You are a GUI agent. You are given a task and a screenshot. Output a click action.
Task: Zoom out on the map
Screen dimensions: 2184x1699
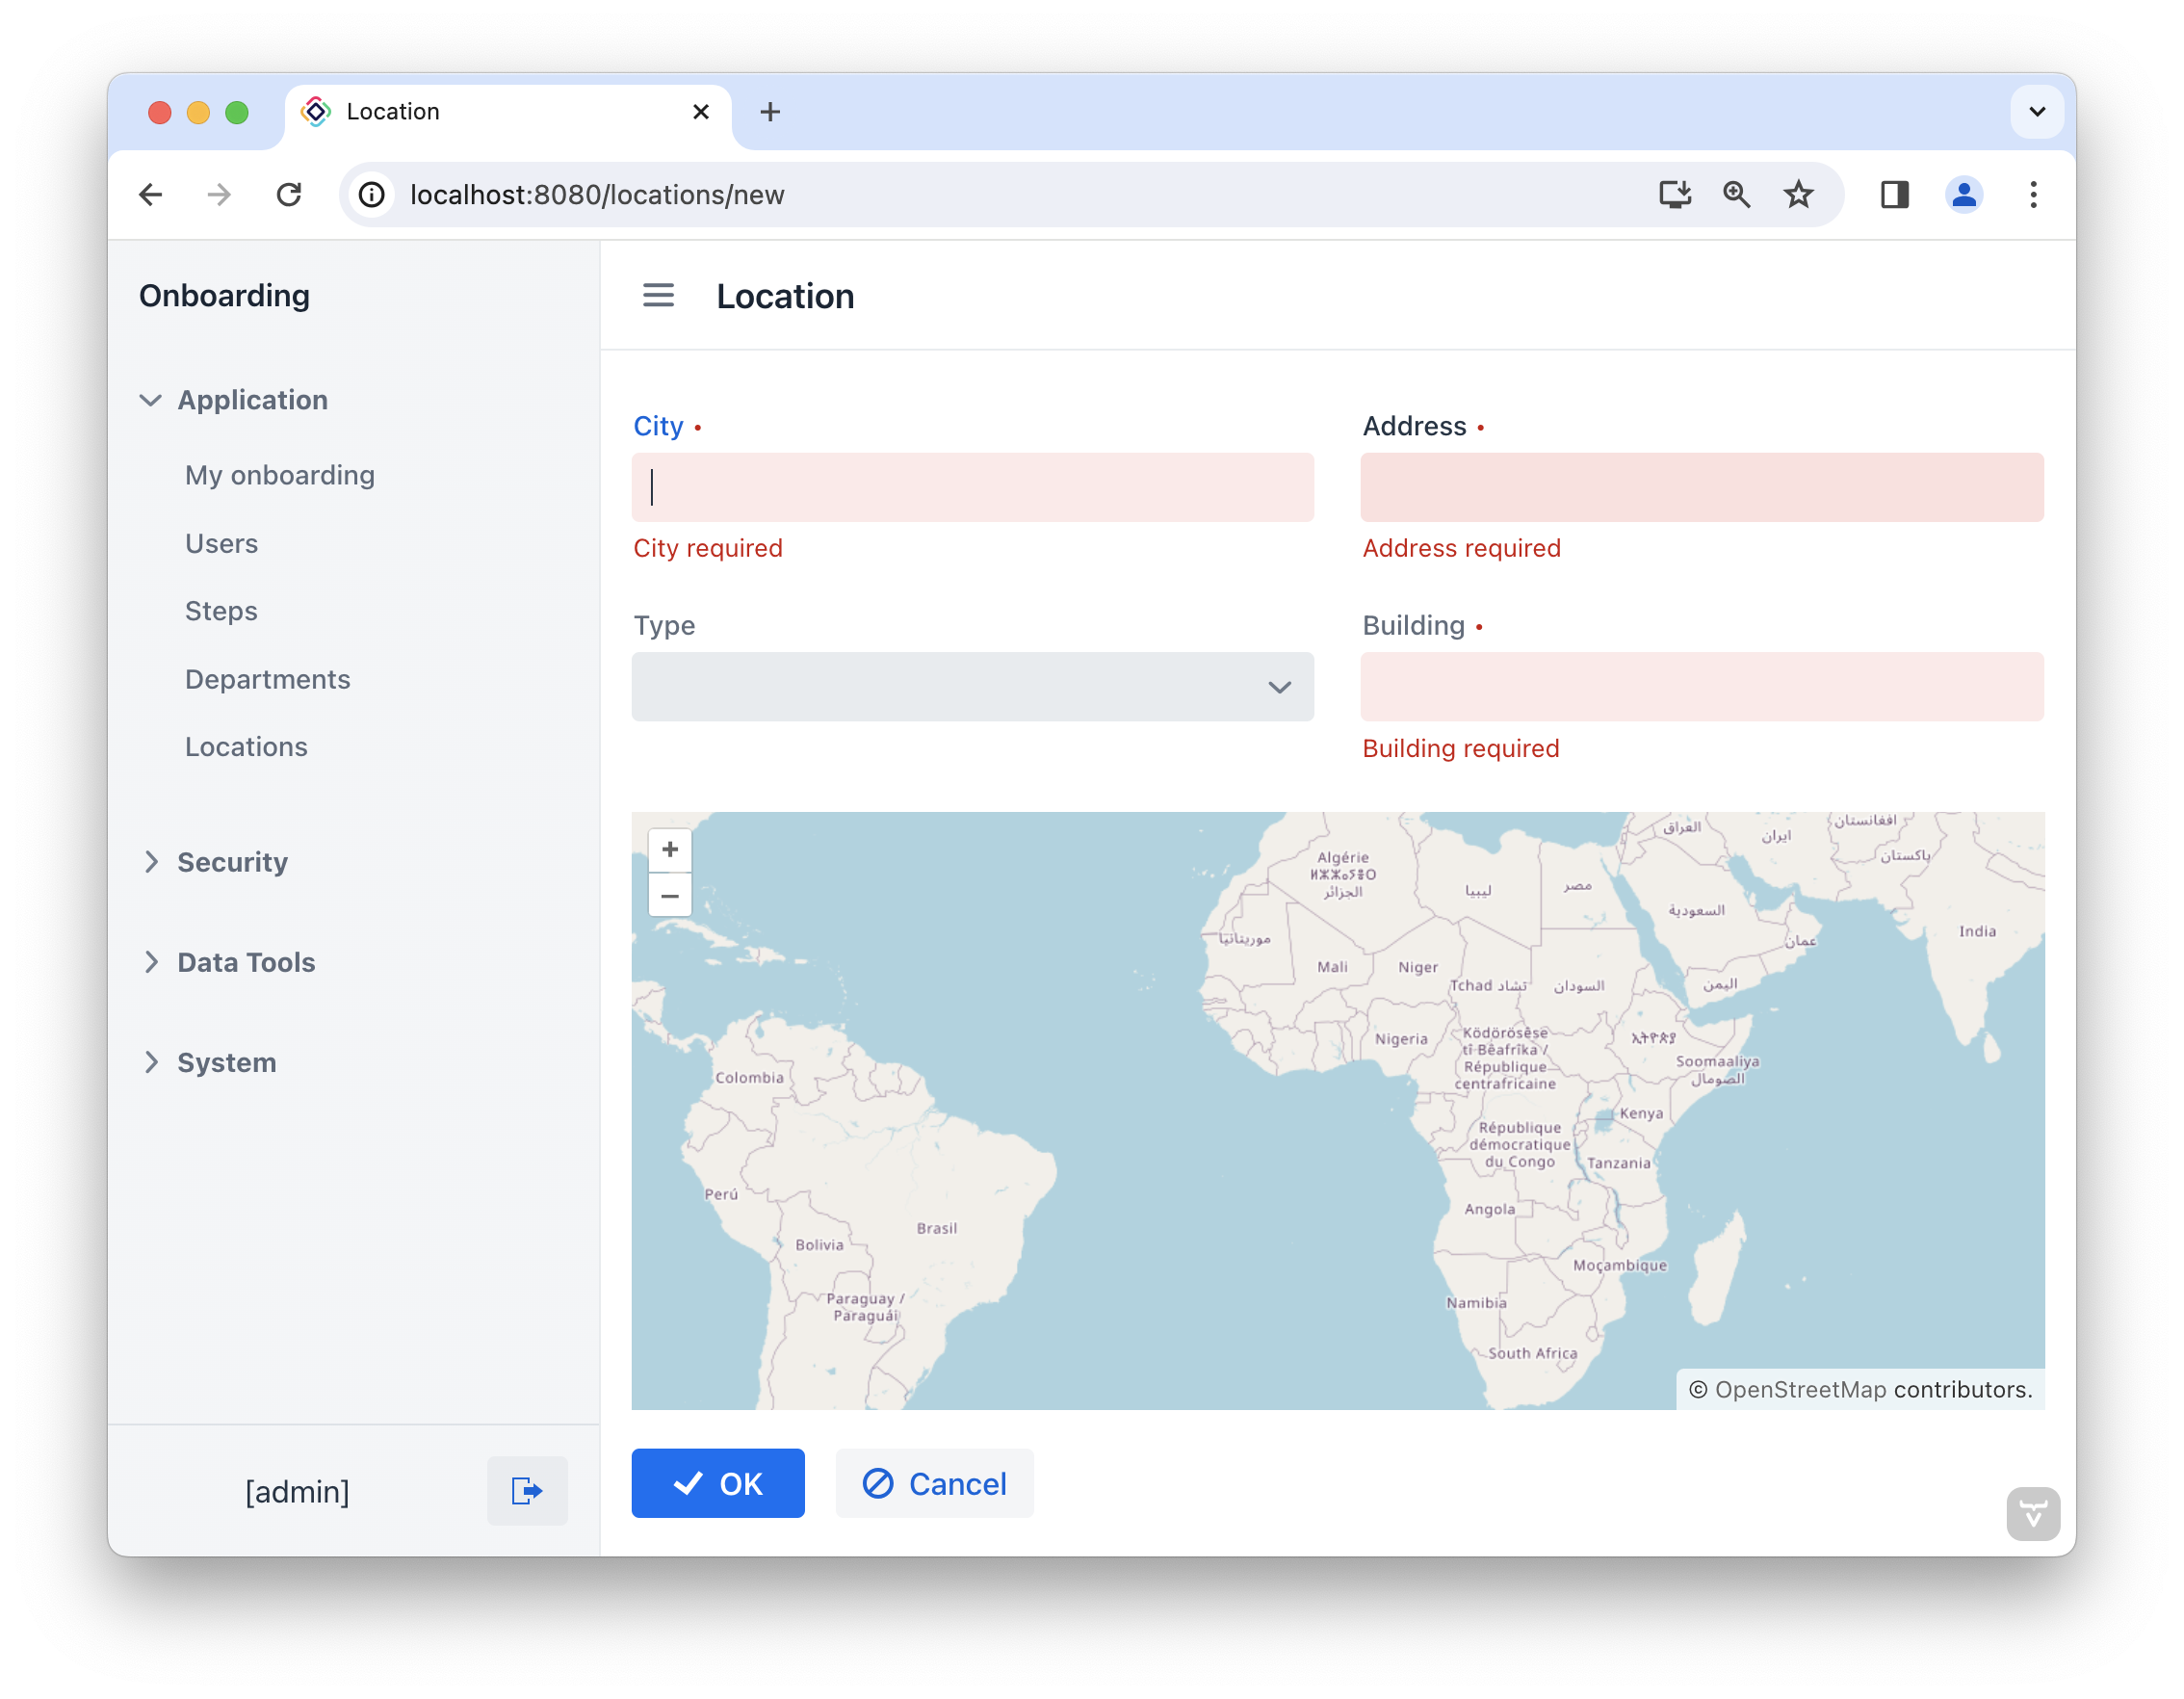670,896
